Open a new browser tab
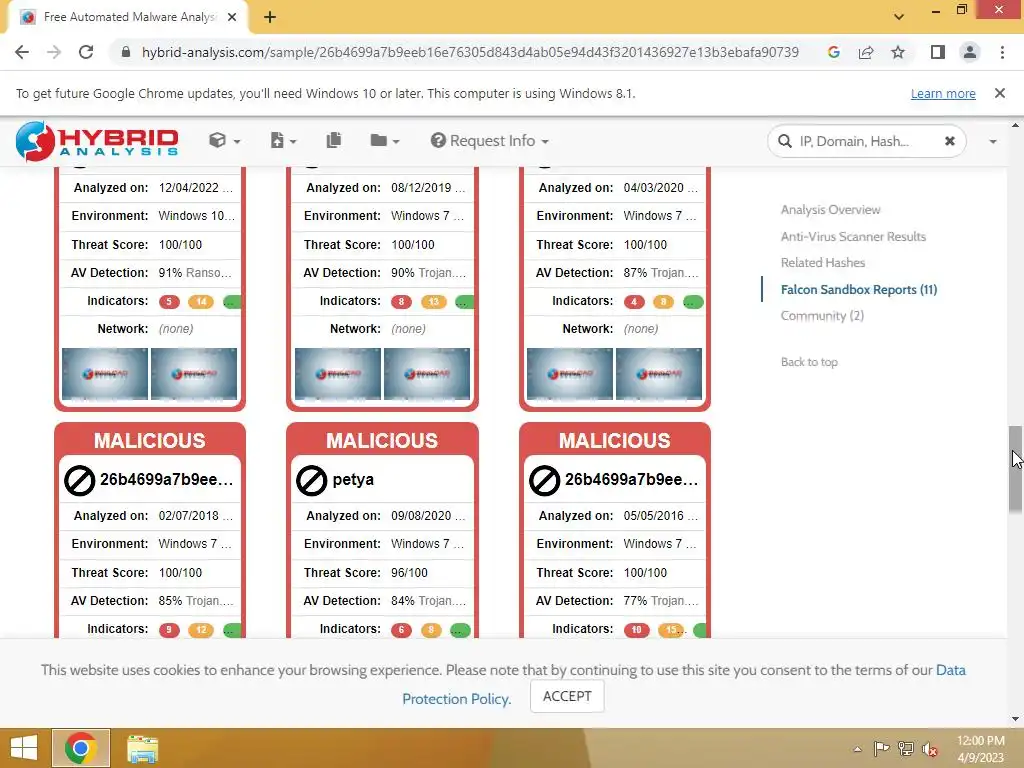The width and height of the screenshot is (1024, 768). pos(270,17)
